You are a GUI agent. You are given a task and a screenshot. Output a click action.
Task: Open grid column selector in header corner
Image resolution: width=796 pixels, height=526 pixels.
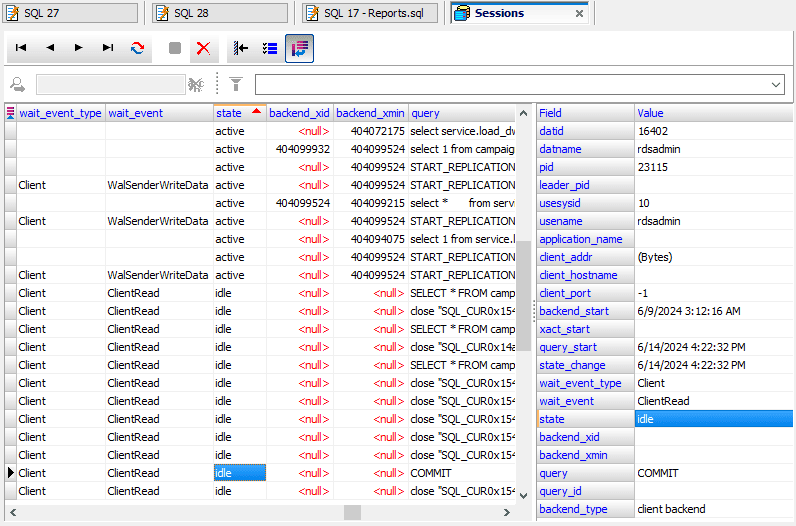click(x=10, y=113)
